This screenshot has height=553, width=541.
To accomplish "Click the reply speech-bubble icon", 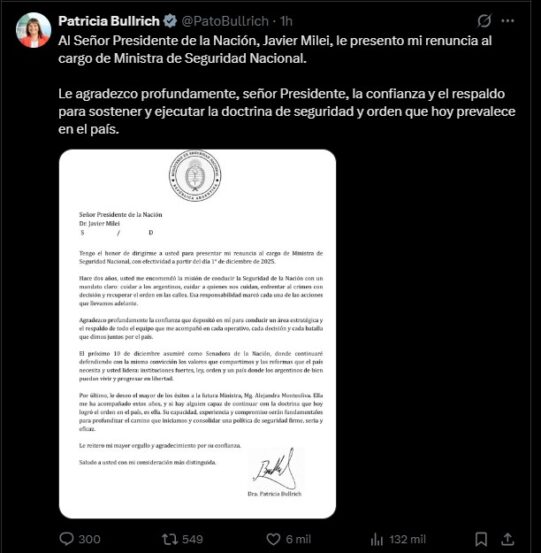I will 66,539.
